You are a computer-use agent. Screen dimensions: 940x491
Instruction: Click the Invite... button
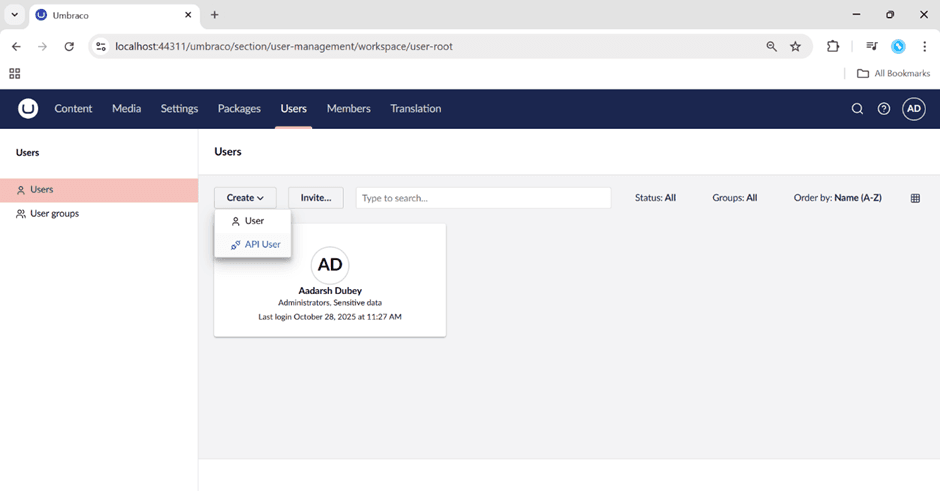tap(316, 198)
